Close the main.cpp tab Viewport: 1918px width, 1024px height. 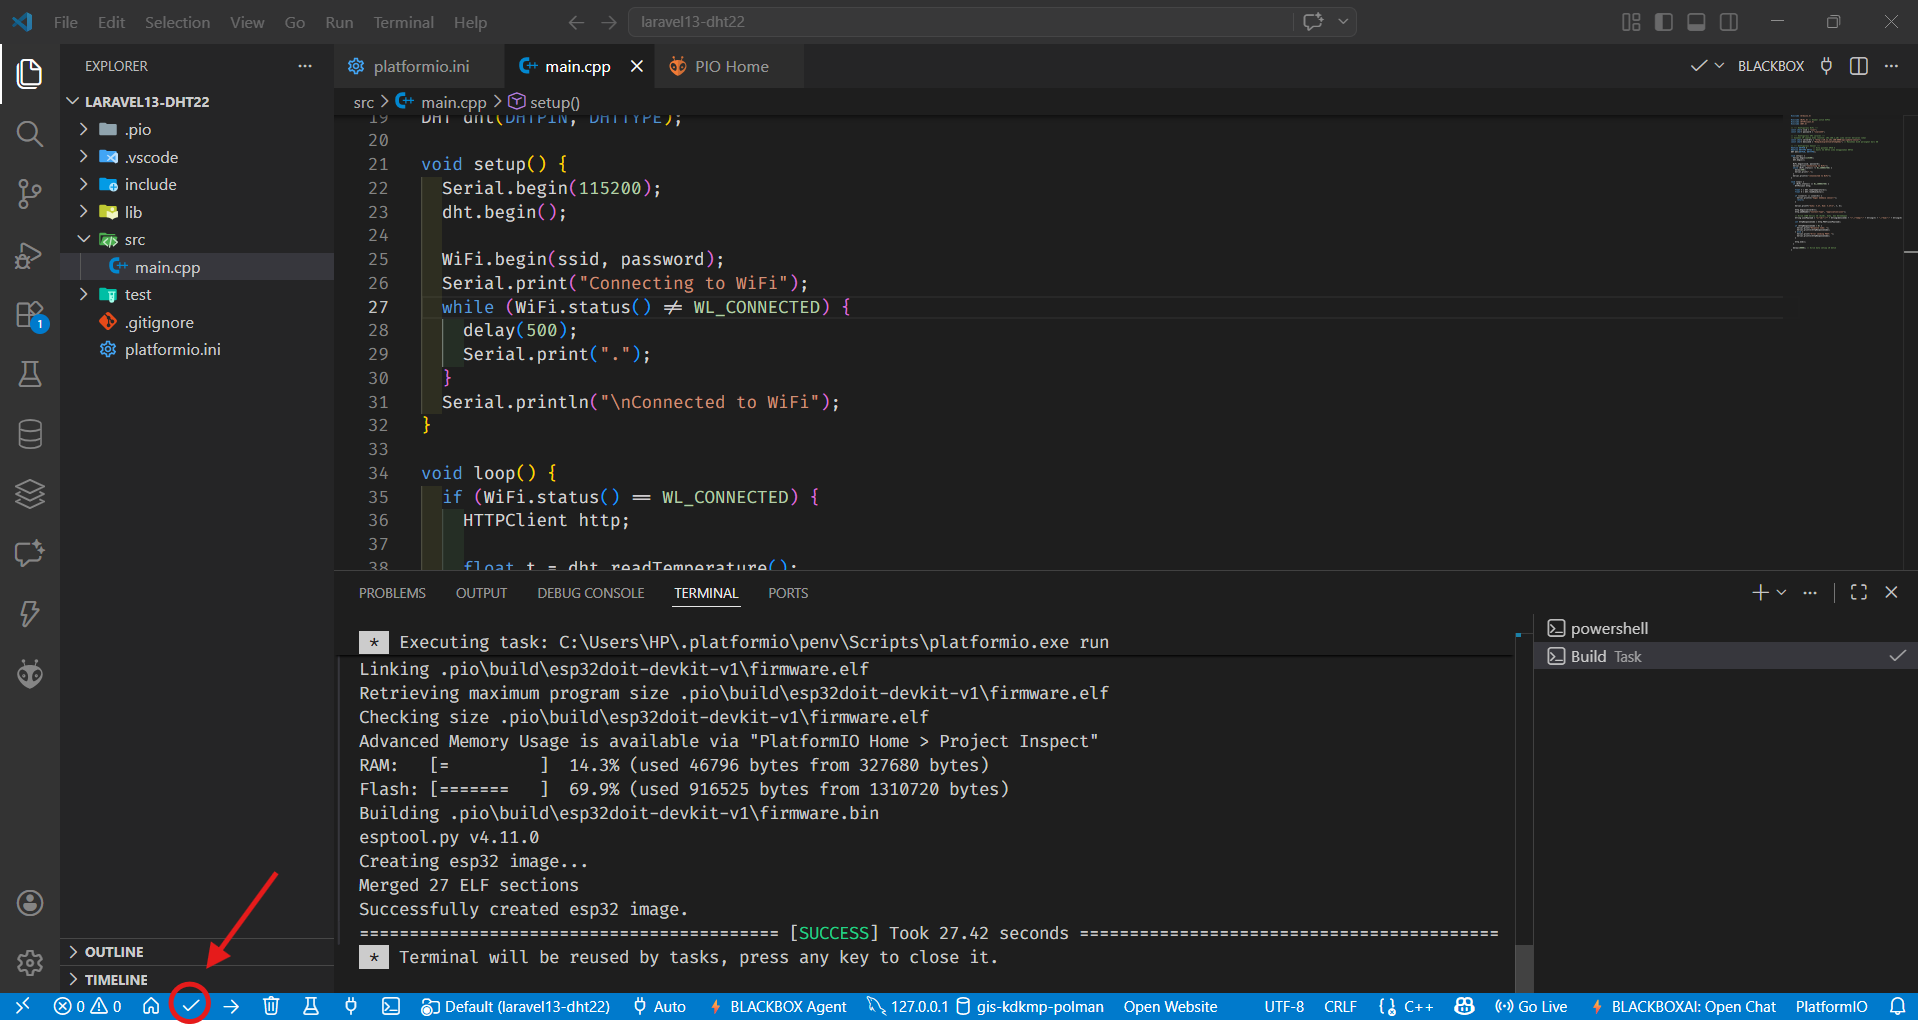(x=636, y=66)
